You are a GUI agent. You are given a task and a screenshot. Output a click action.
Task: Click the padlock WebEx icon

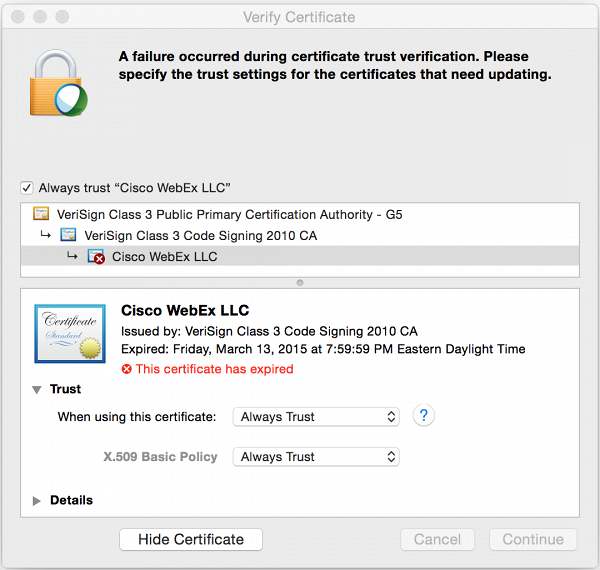(59, 83)
